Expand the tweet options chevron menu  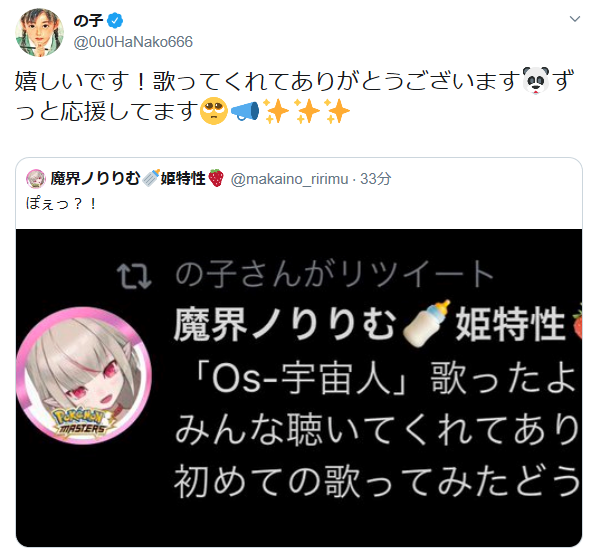pos(574,19)
